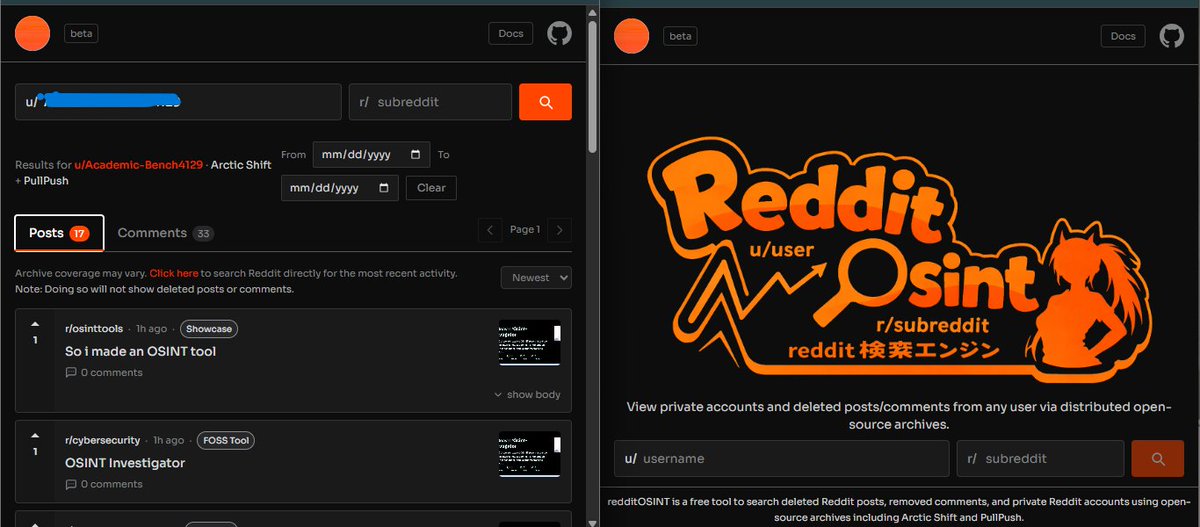Open comments icon on 'So i made an OSINT tool'
1200x527 pixels.
71,372
